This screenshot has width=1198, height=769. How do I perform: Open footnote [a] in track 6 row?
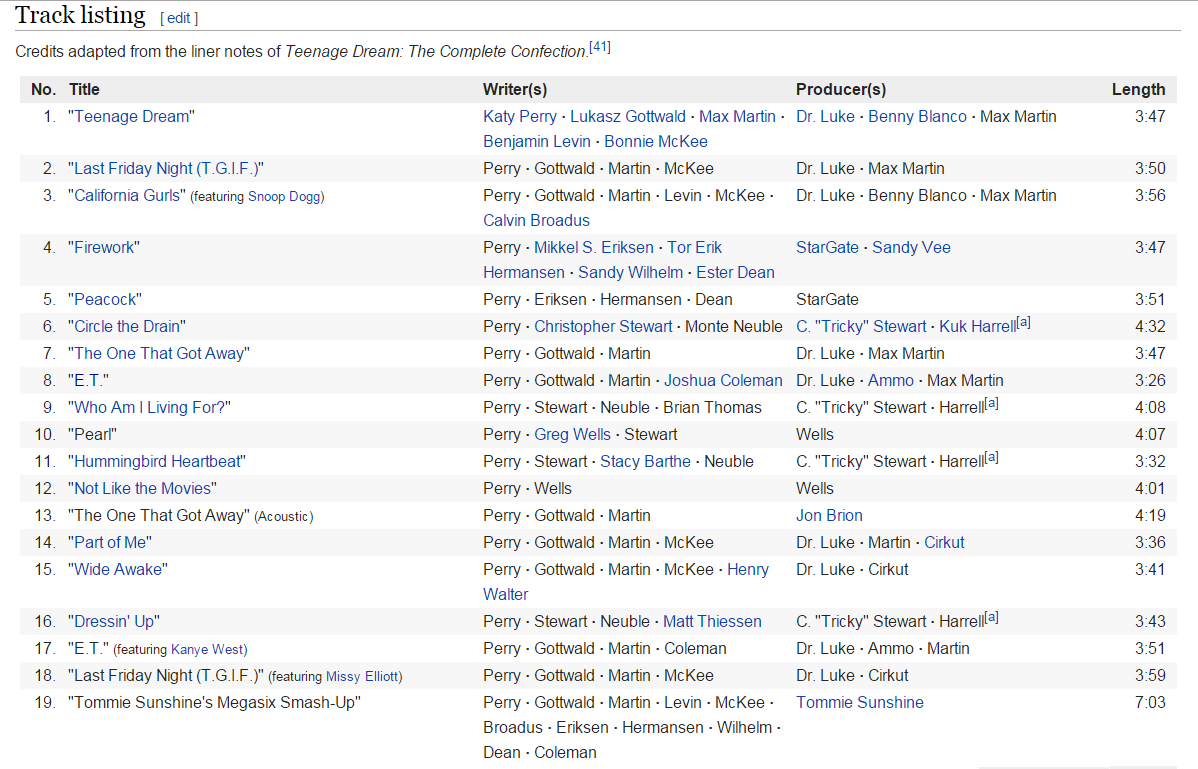click(x=1024, y=322)
